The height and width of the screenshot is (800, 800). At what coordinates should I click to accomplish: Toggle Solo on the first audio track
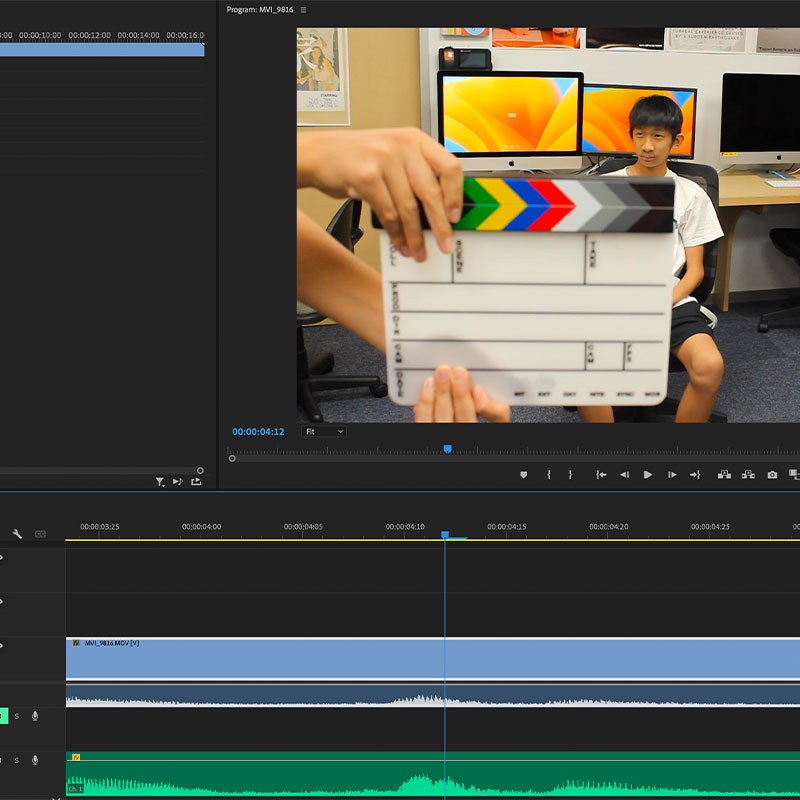click(16, 716)
